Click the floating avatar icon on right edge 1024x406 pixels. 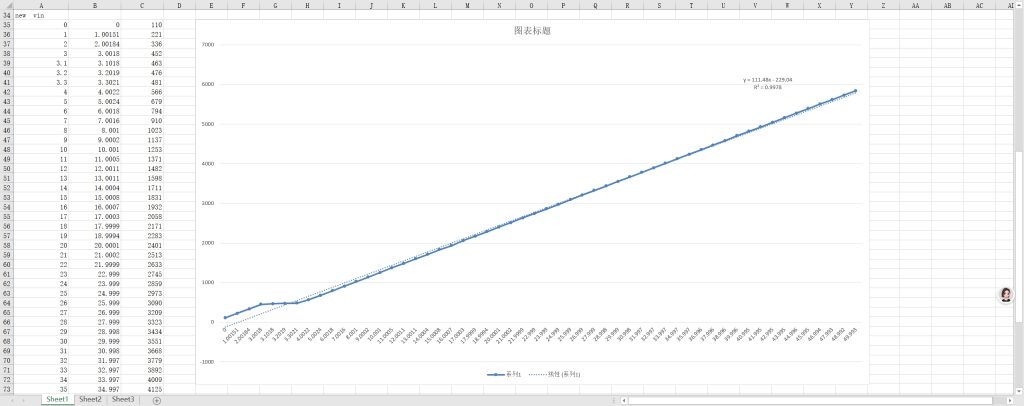(x=1006, y=294)
